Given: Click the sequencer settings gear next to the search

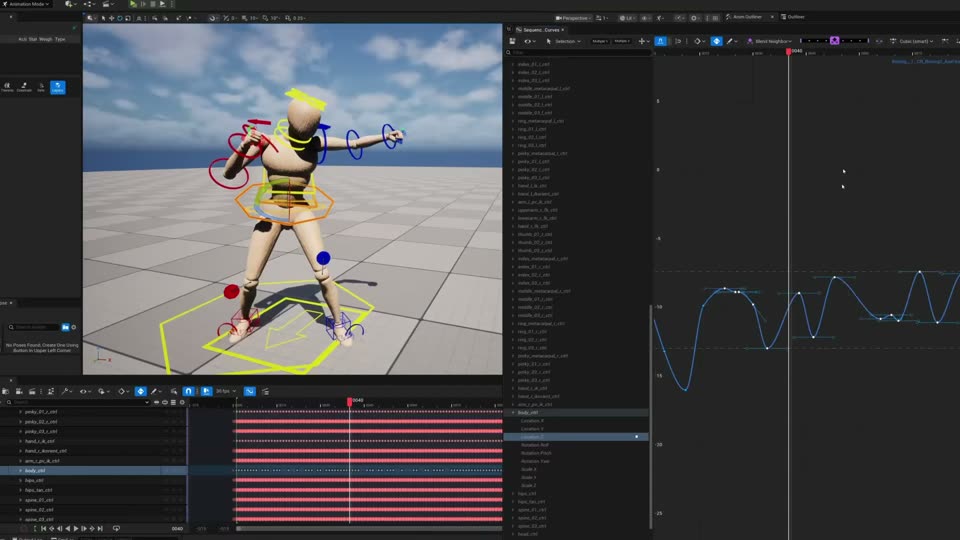Looking at the screenshot, I should (182, 402).
